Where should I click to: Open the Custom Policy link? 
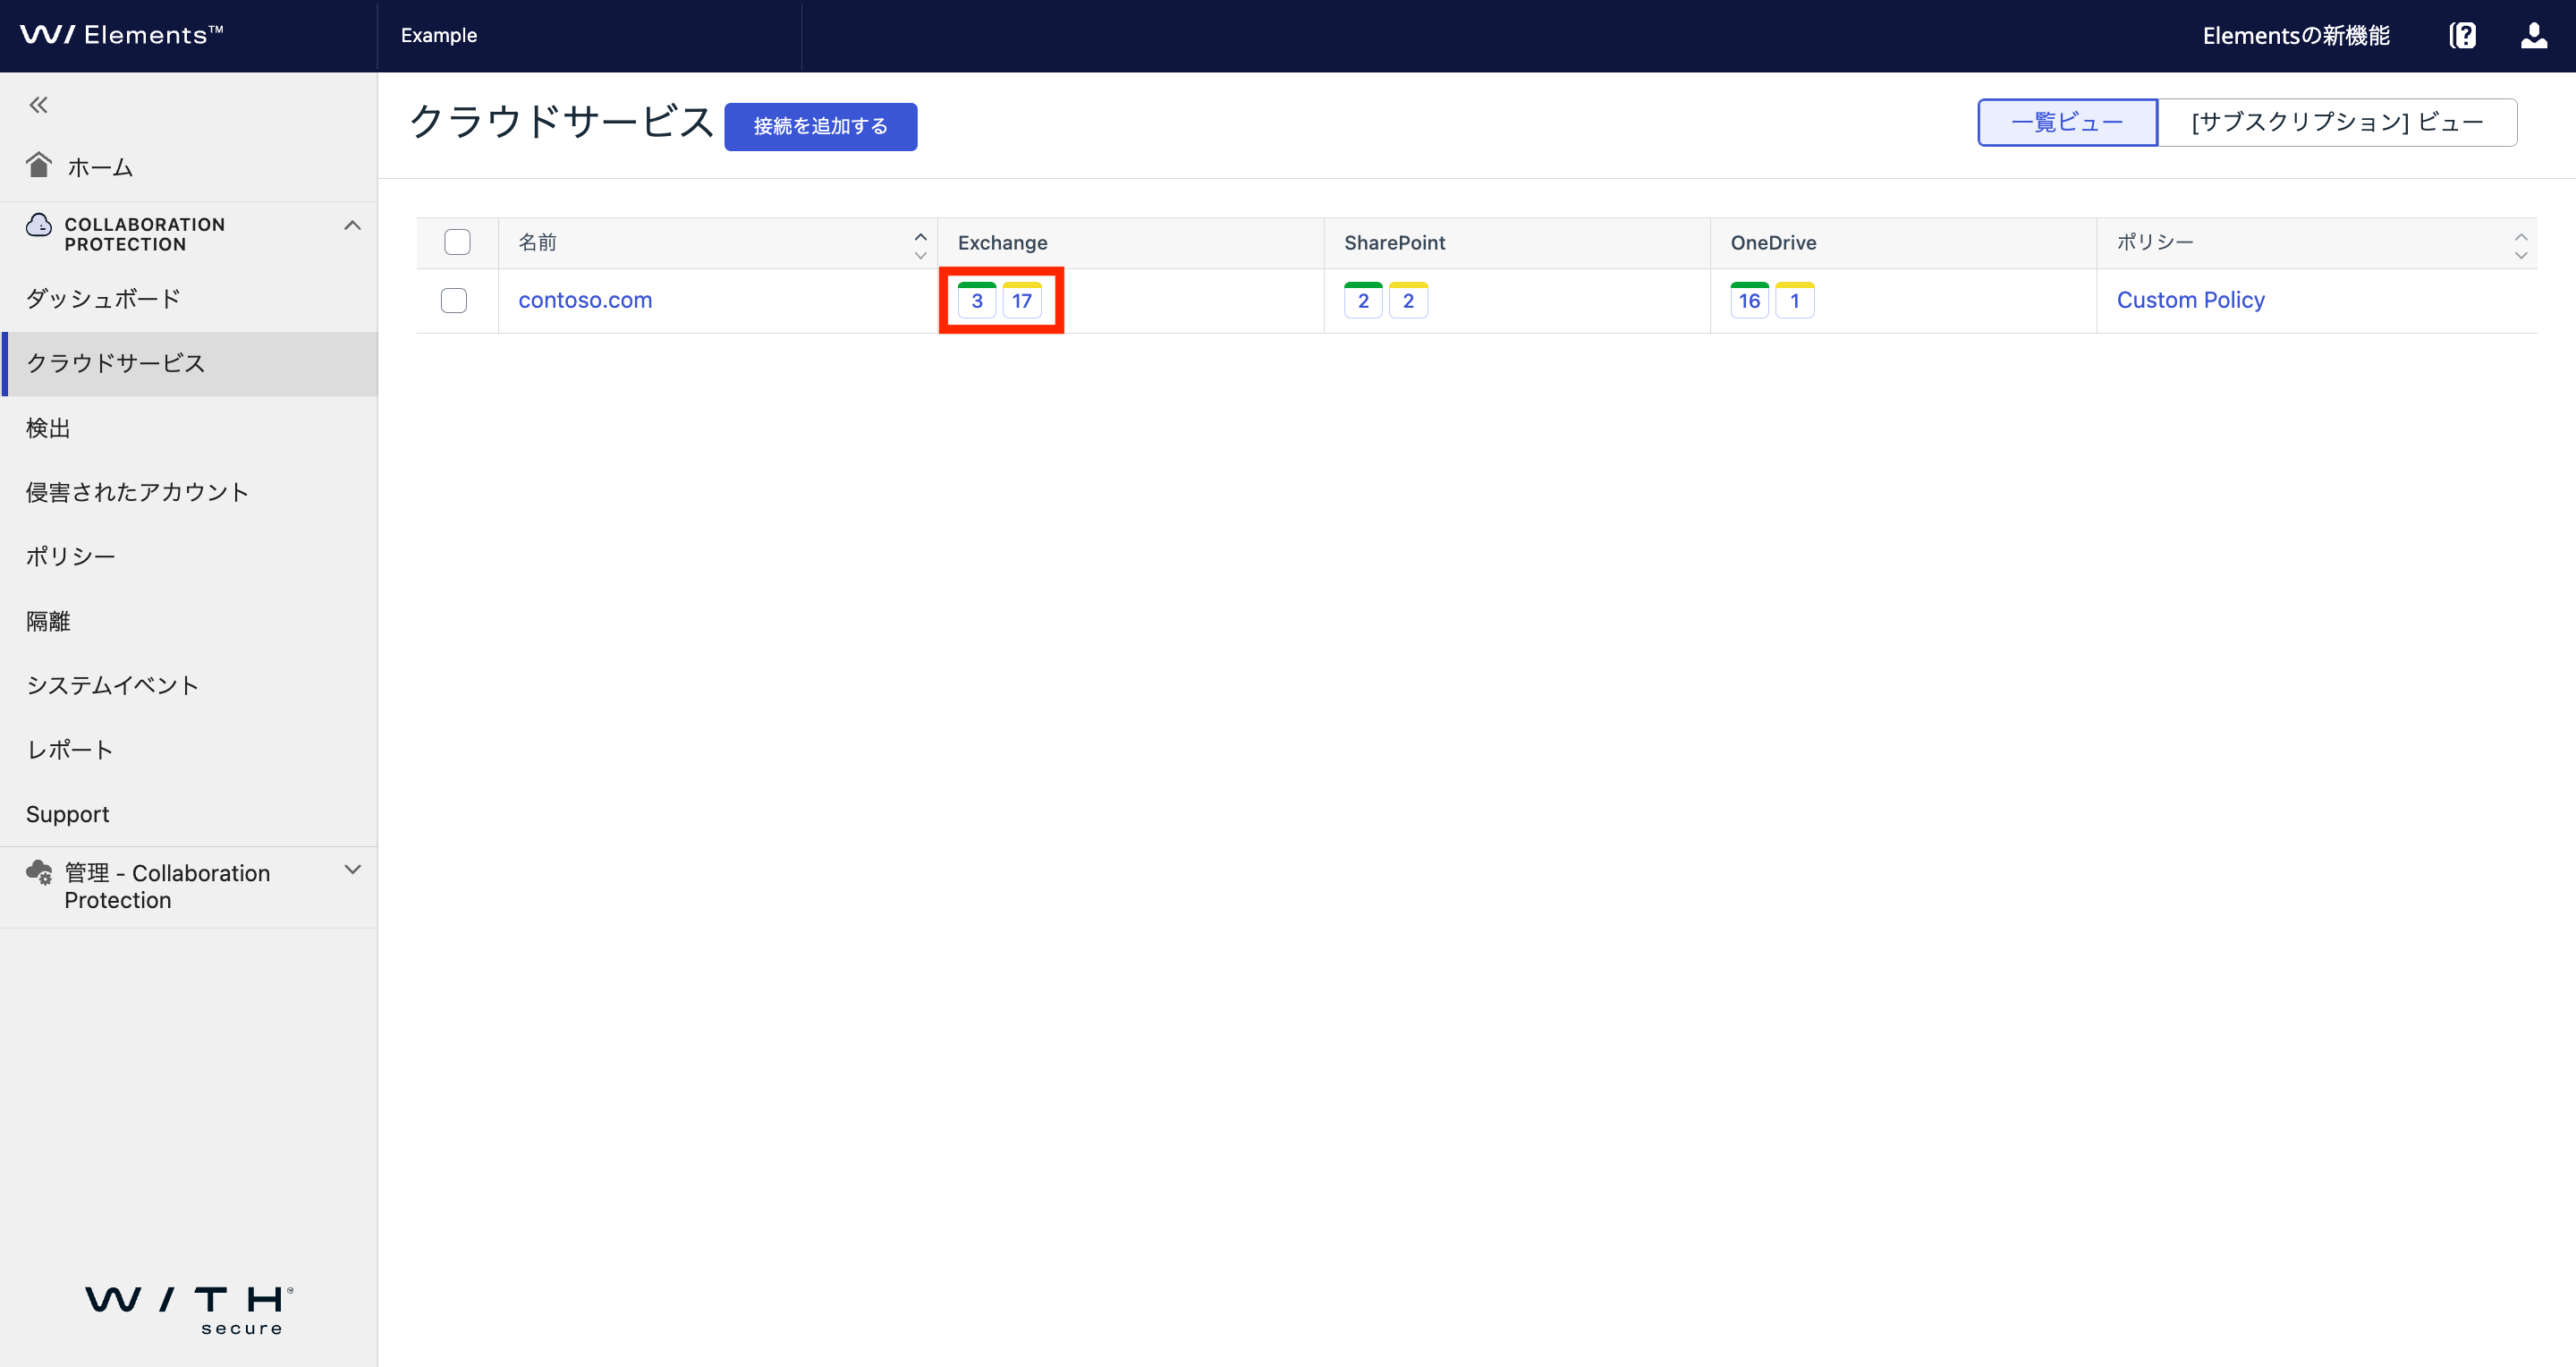click(2190, 300)
